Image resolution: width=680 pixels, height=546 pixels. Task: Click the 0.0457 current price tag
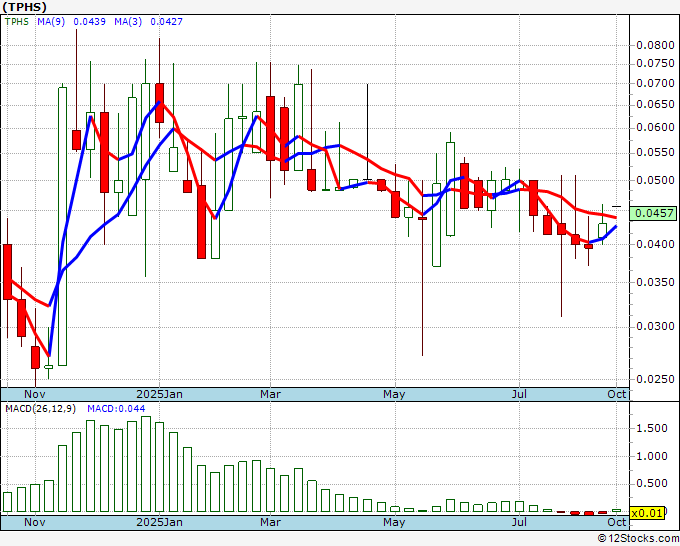(656, 213)
